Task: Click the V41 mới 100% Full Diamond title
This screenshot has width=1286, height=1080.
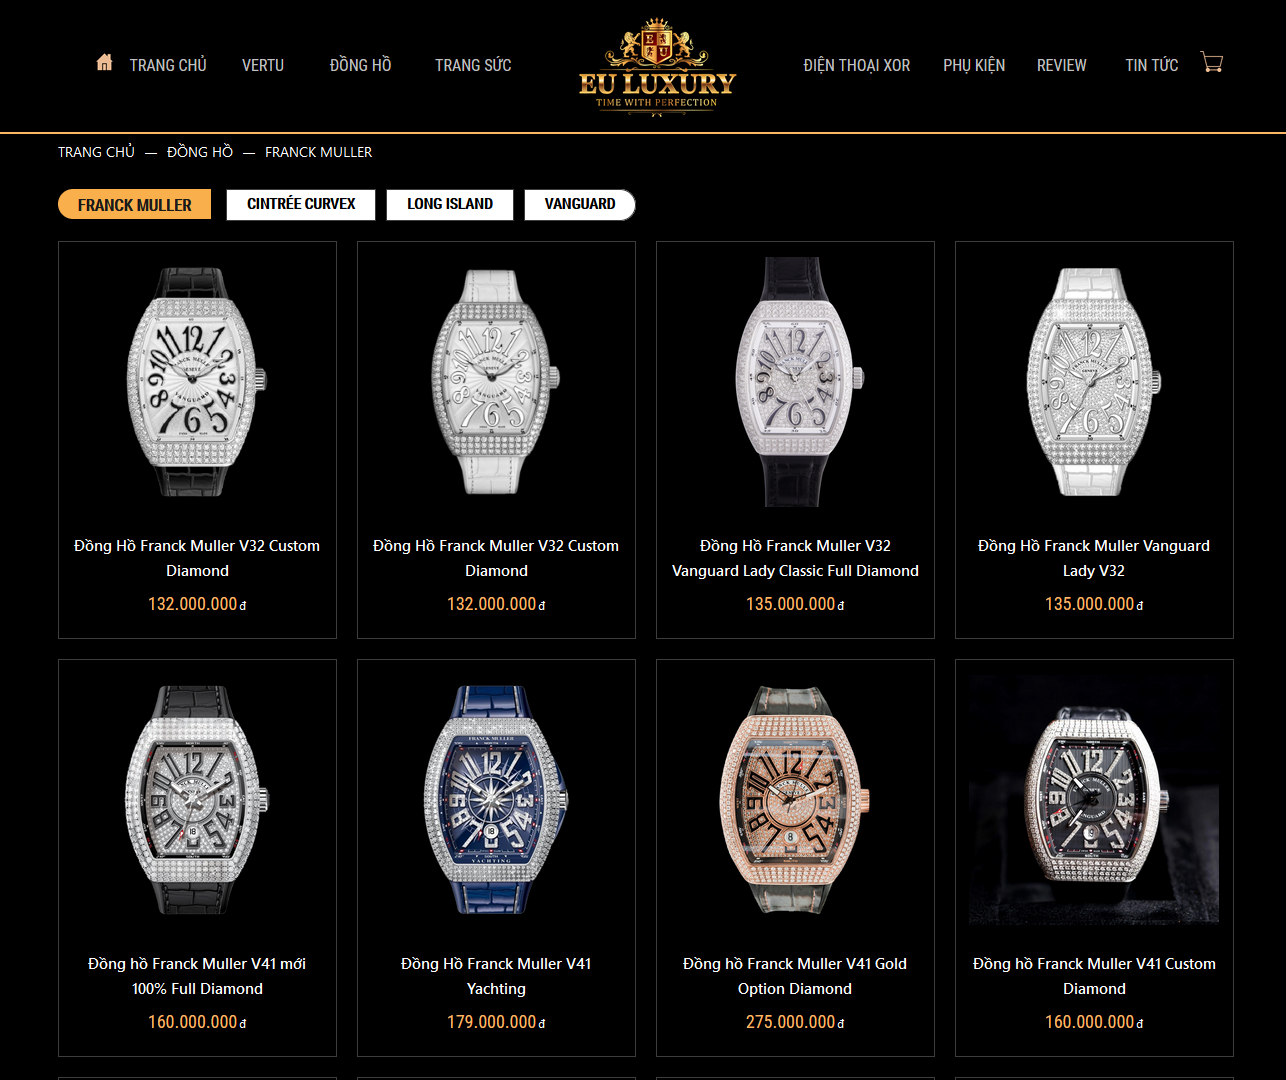Action: coord(197,976)
